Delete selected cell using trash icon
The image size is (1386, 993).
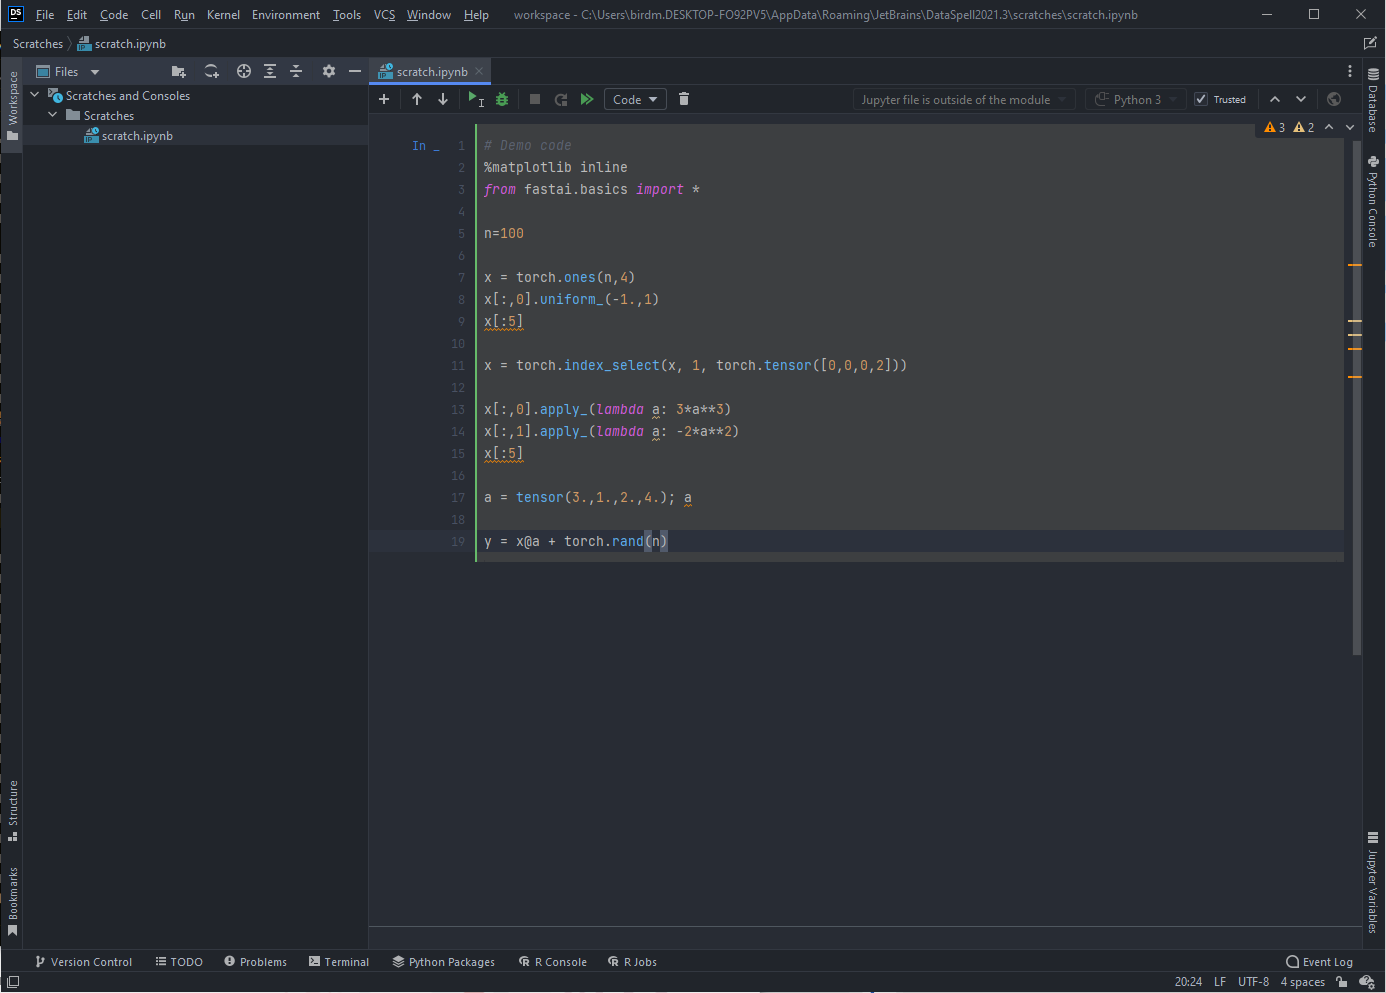[683, 99]
